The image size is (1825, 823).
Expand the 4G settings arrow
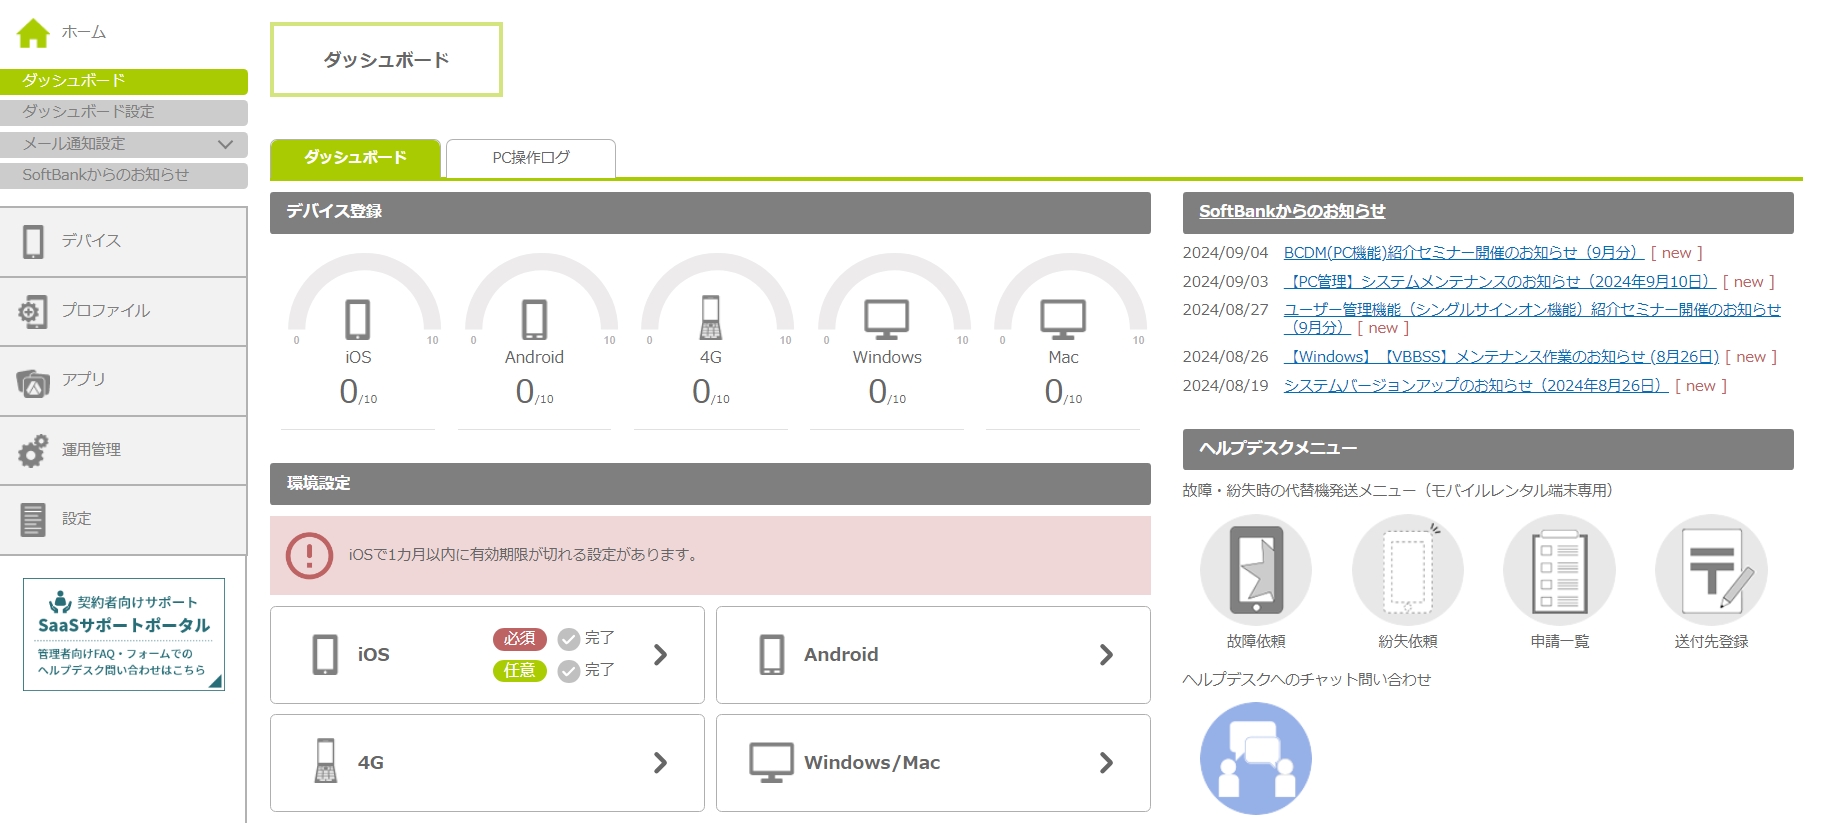point(660,763)
